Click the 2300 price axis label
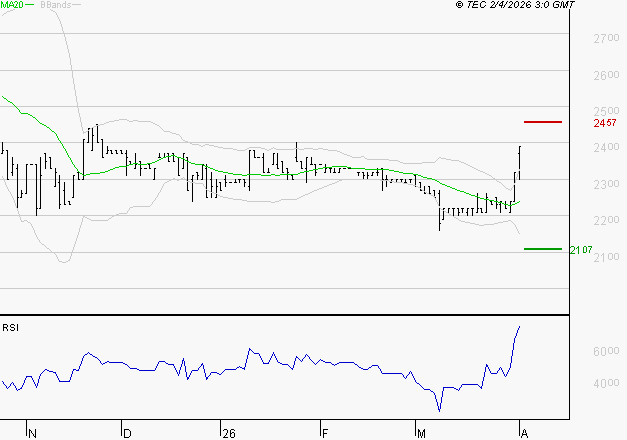627x440 pixels. click(x=606, y=184)
